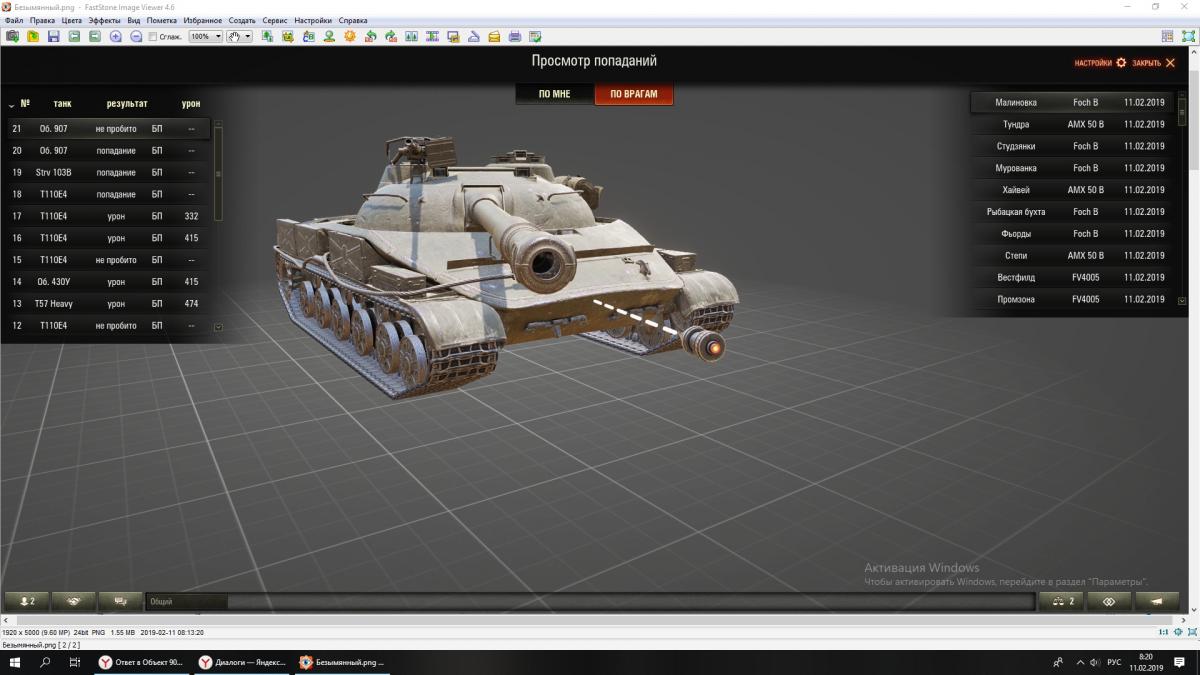Click the Windows Start button

[x=14, y=662]
